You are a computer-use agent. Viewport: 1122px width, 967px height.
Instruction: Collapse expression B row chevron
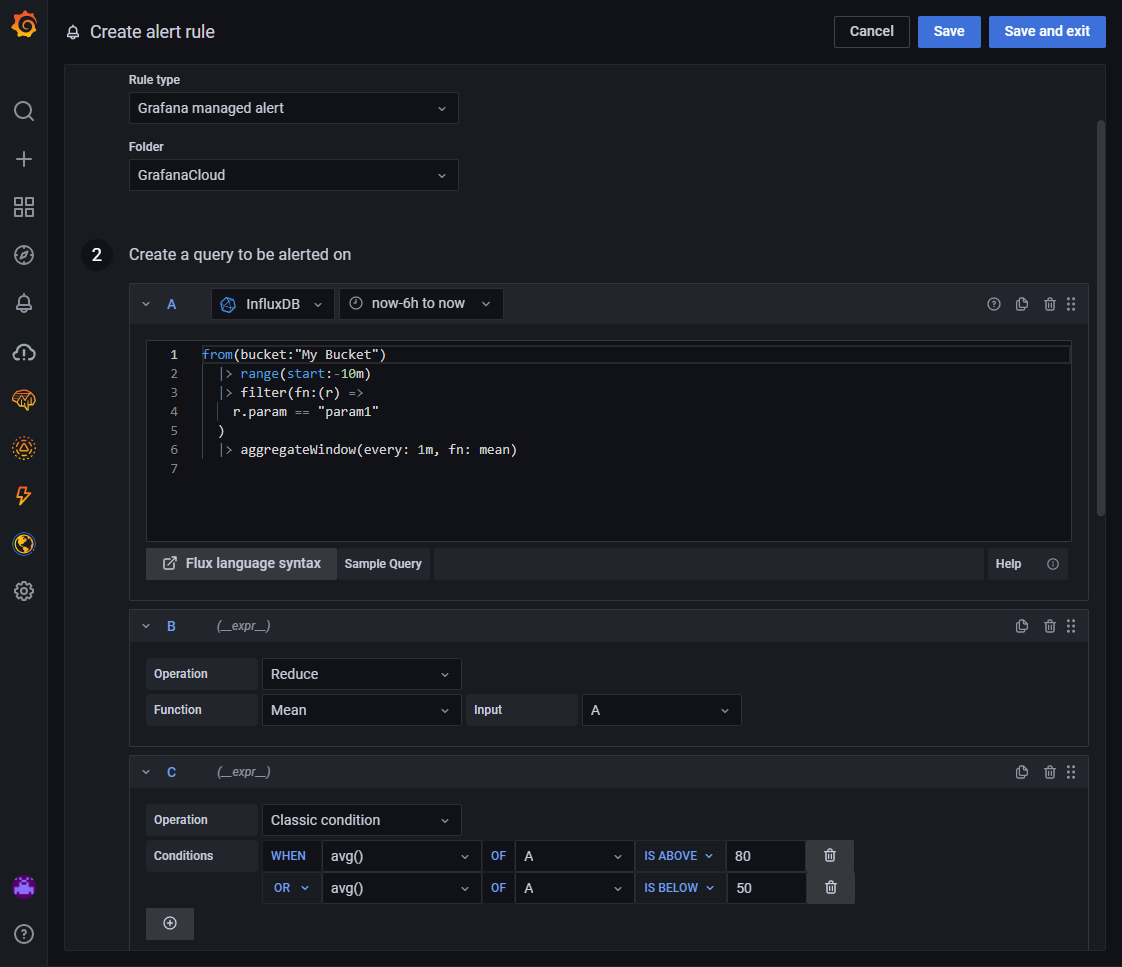point(146,626)
